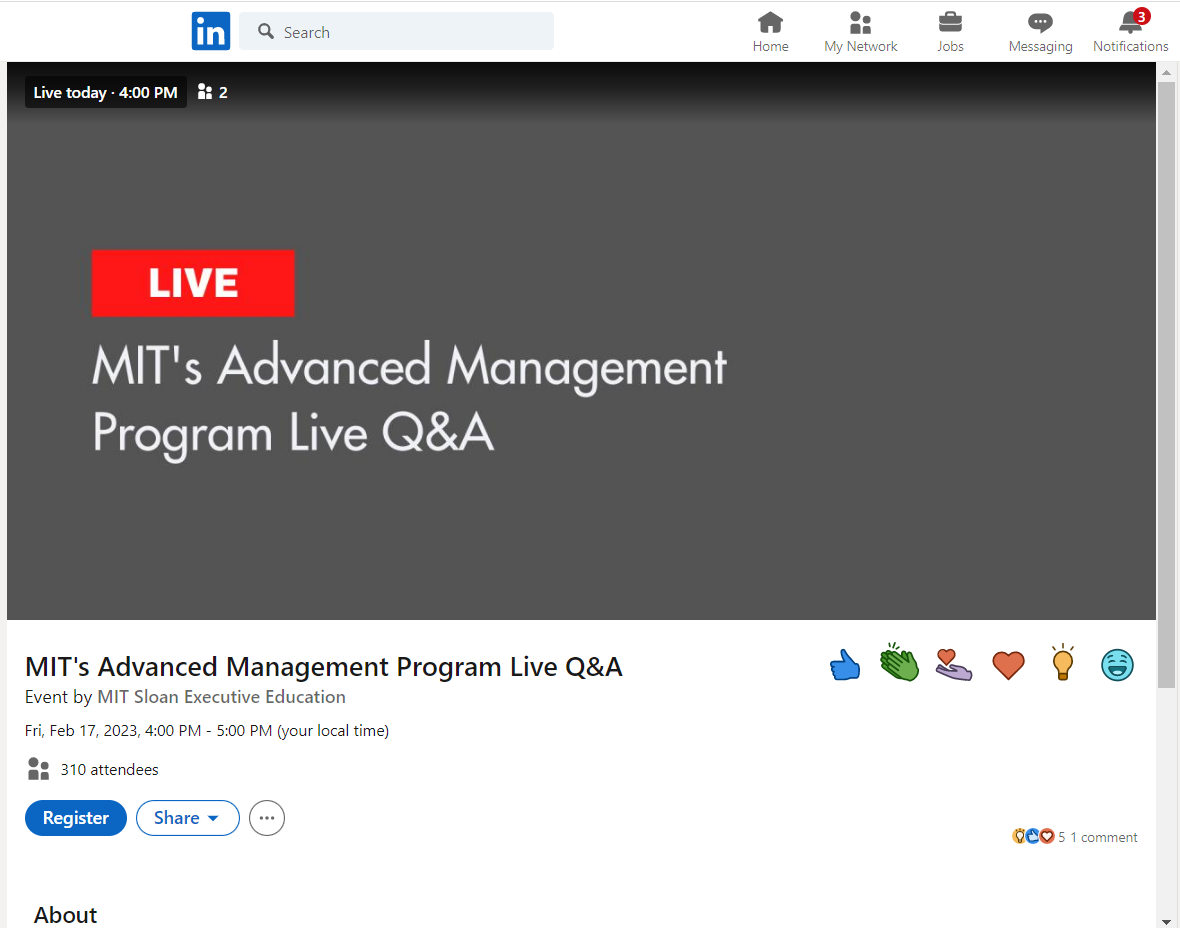
Task: React with the Love heart icon
Action: point(1008,665)
